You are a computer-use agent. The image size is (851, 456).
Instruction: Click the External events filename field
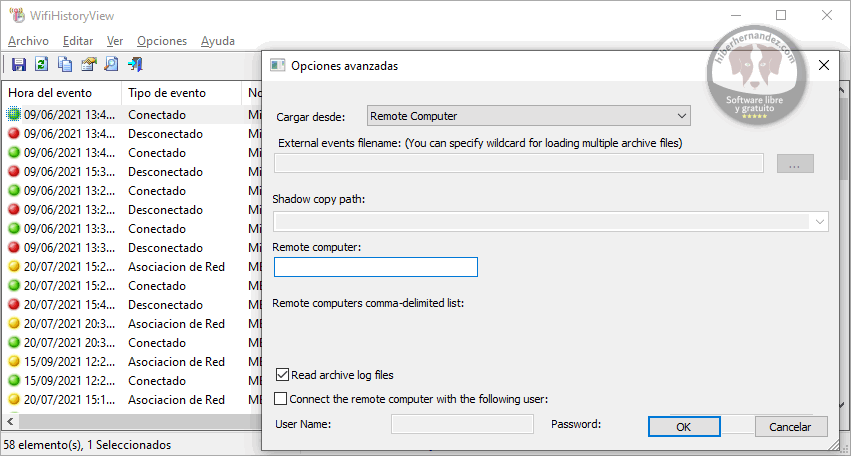(519, 163)
